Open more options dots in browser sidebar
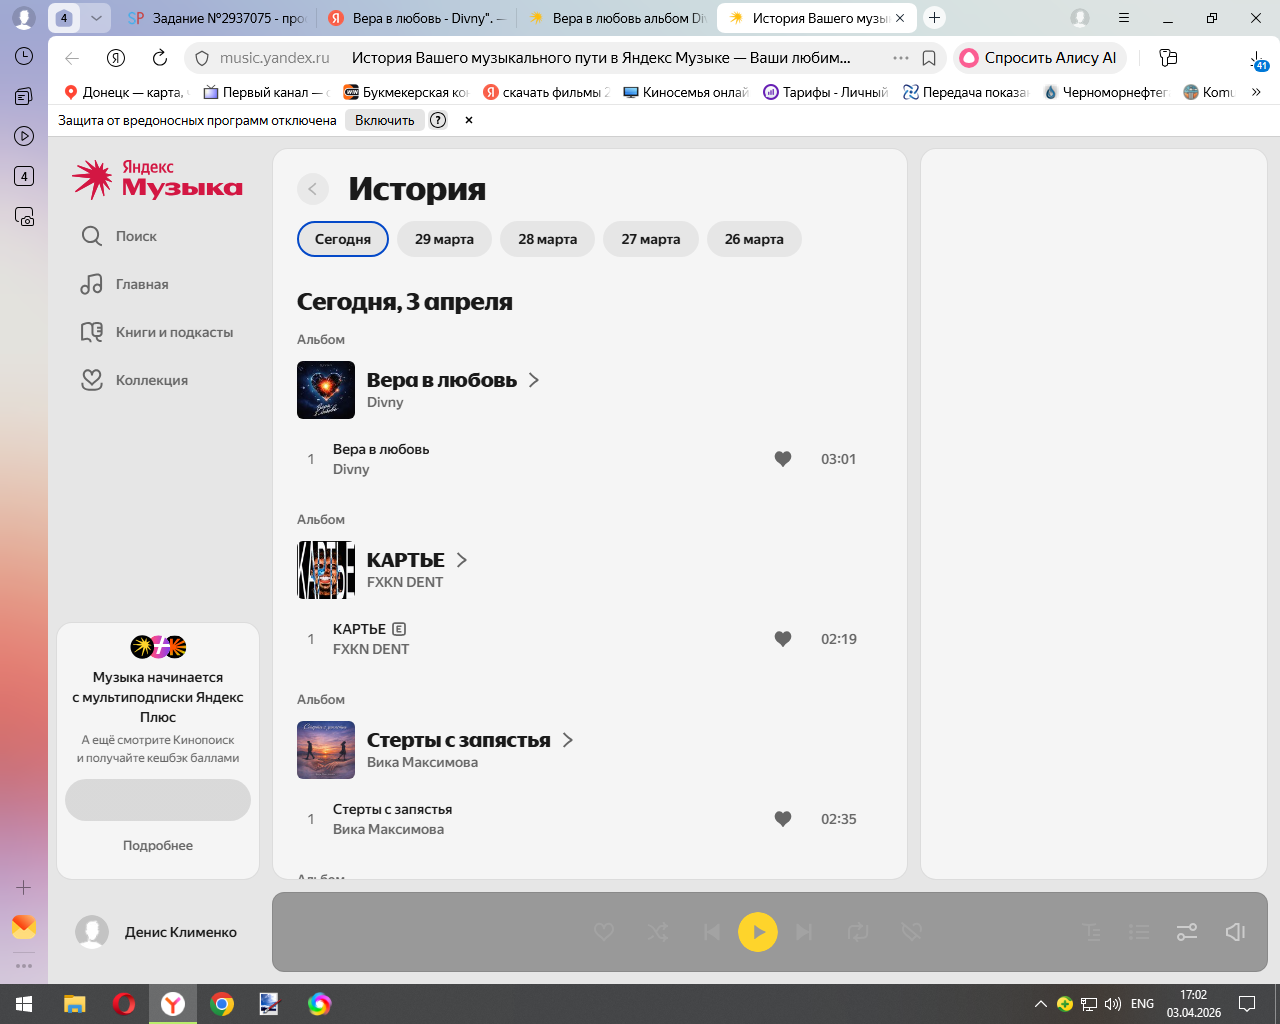Image resolution: width=1280 pixels, height=1024 pixels. point(24,966)
